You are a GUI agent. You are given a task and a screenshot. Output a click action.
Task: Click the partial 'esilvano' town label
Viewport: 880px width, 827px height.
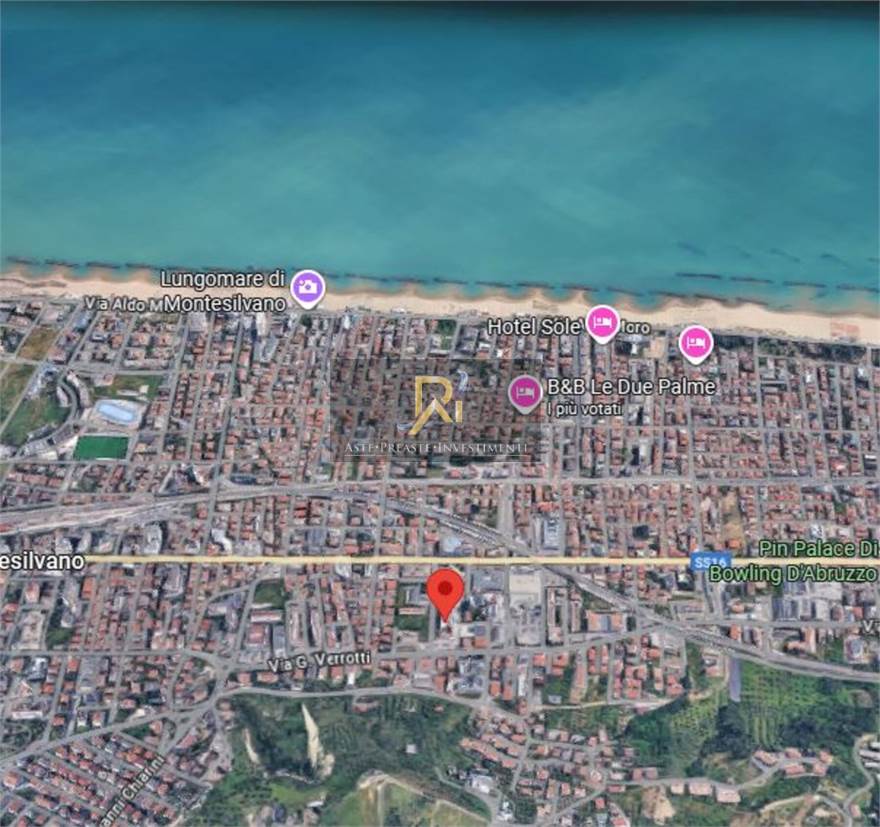(42, 562)
